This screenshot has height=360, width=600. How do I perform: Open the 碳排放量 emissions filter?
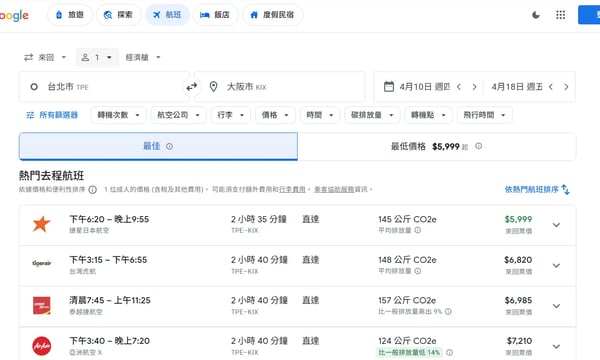372,115
